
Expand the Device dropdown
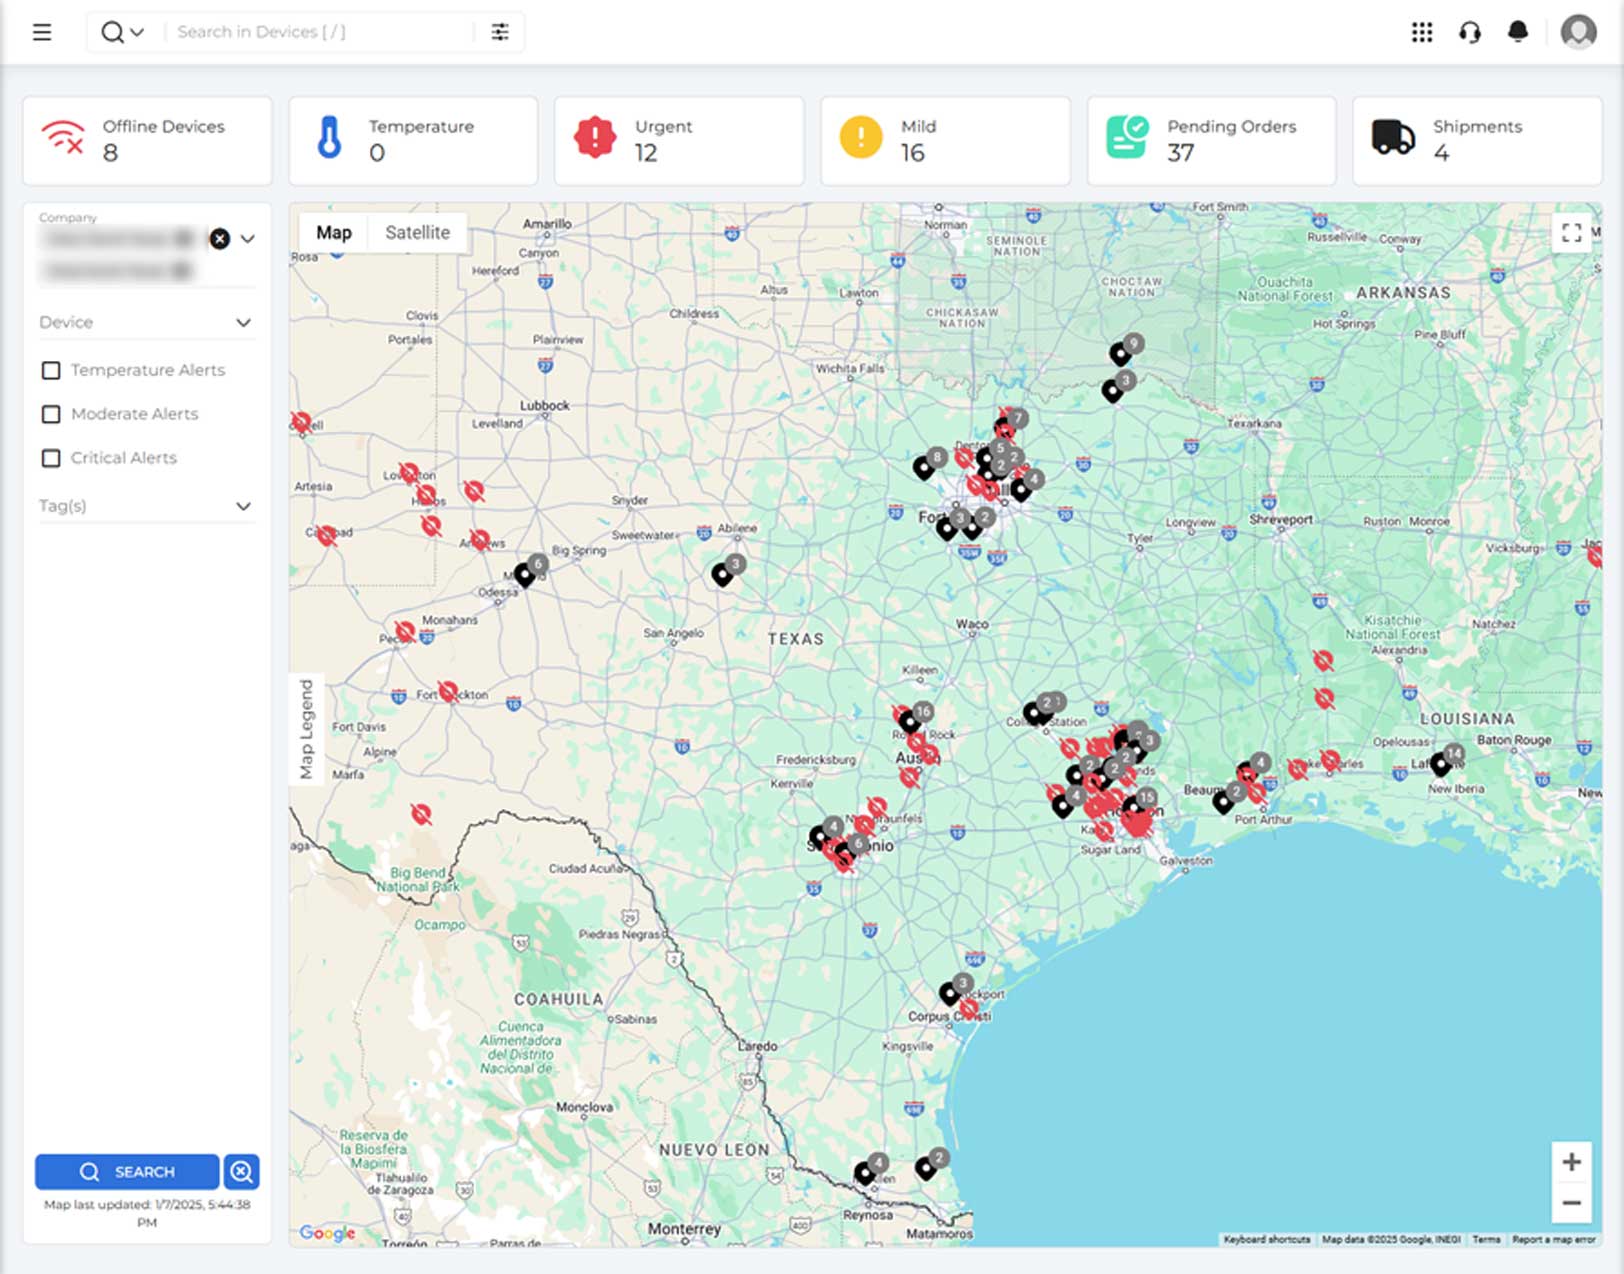click(146, 322)
